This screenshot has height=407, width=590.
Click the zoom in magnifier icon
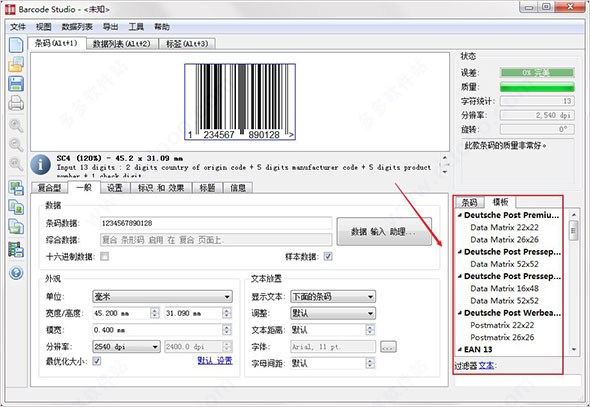click(16, 125)
